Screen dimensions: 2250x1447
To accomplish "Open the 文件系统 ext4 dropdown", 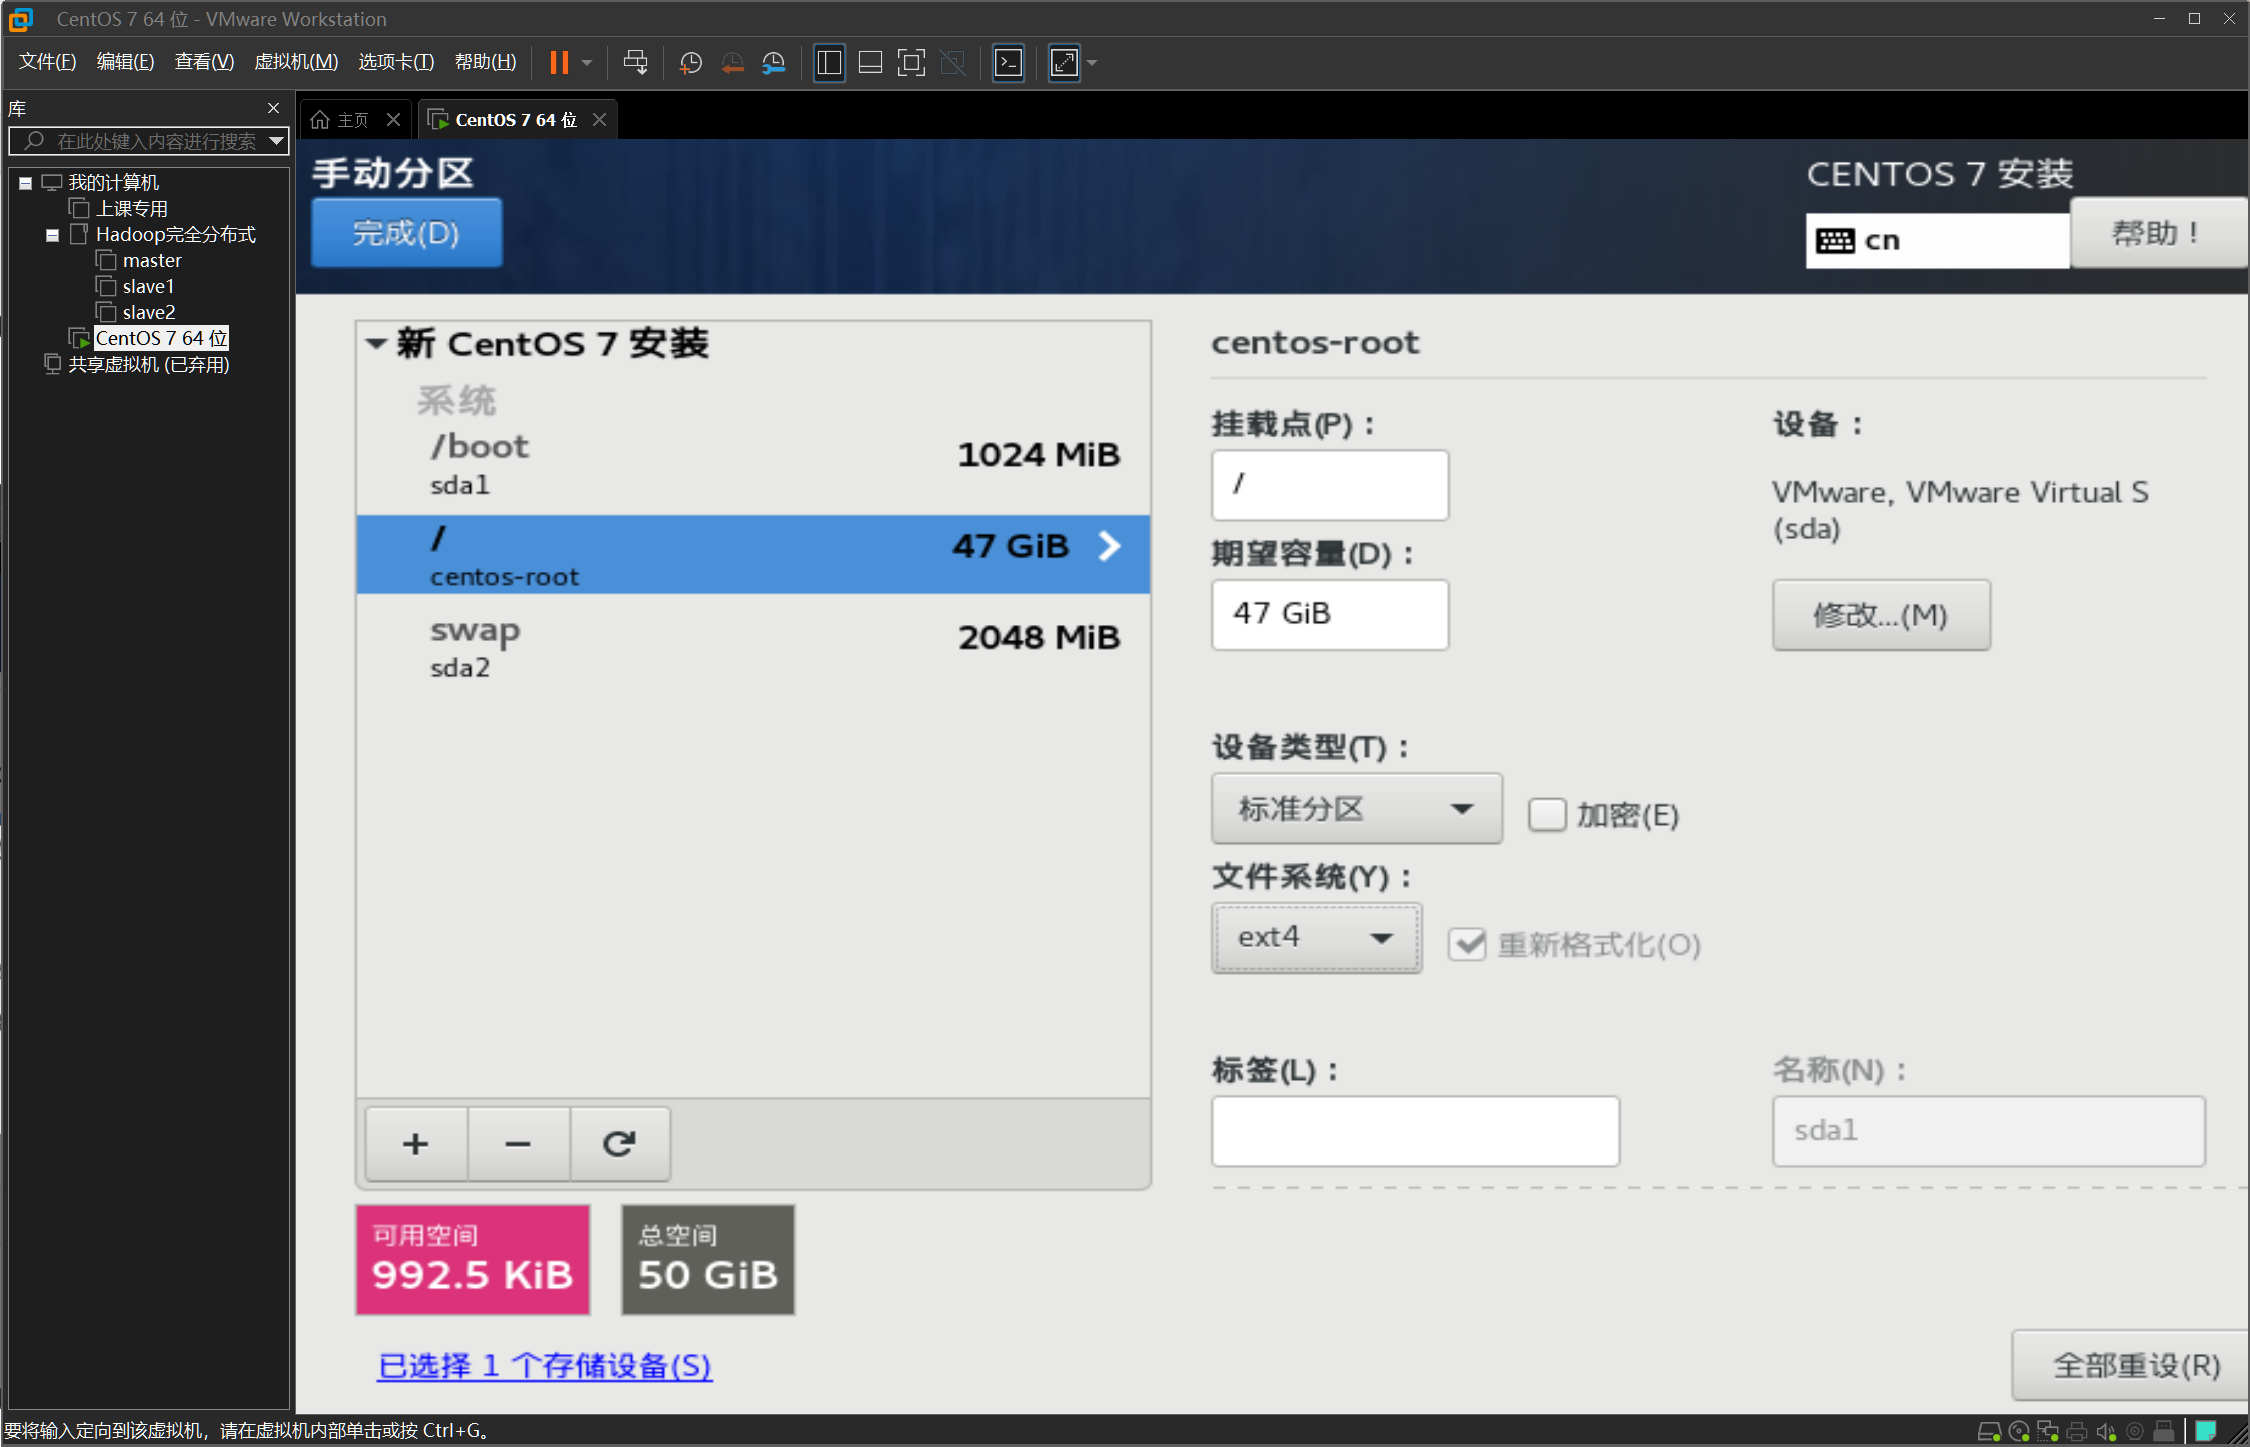I will 1316,938.
